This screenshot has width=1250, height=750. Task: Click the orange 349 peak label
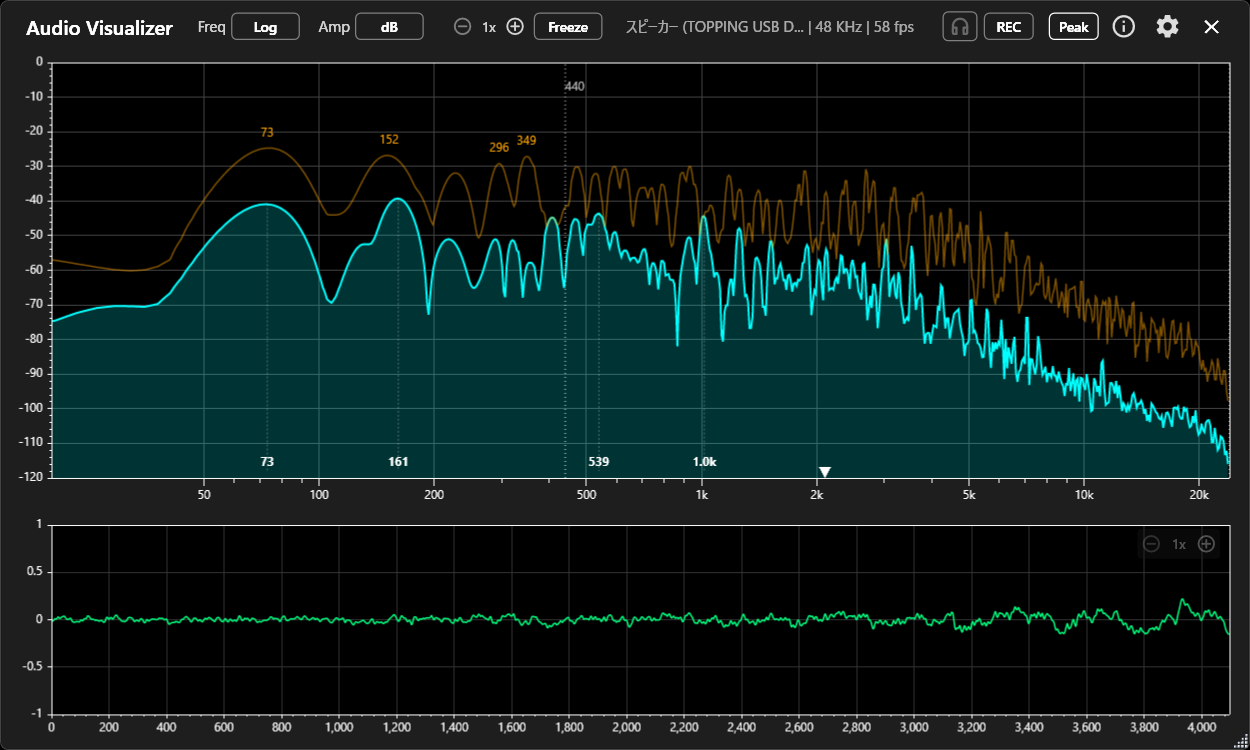pyautogui.click(x=526, y=141)
